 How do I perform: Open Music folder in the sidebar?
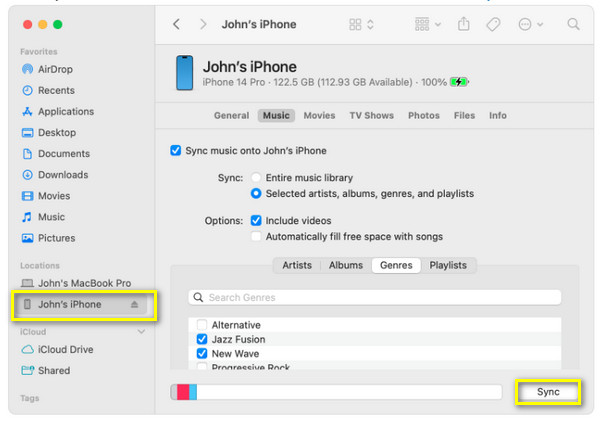point(43,217)
